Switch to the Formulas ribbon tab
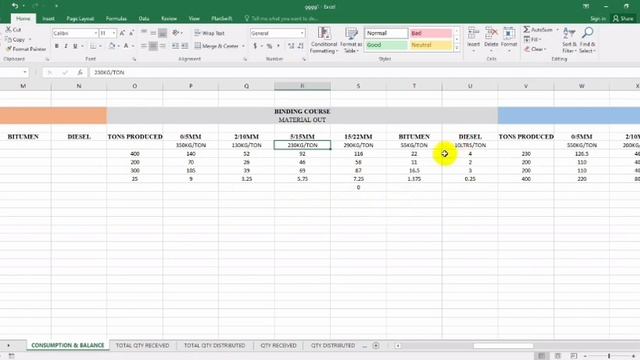The image size is (640, 360). click(x=116, y=19)
